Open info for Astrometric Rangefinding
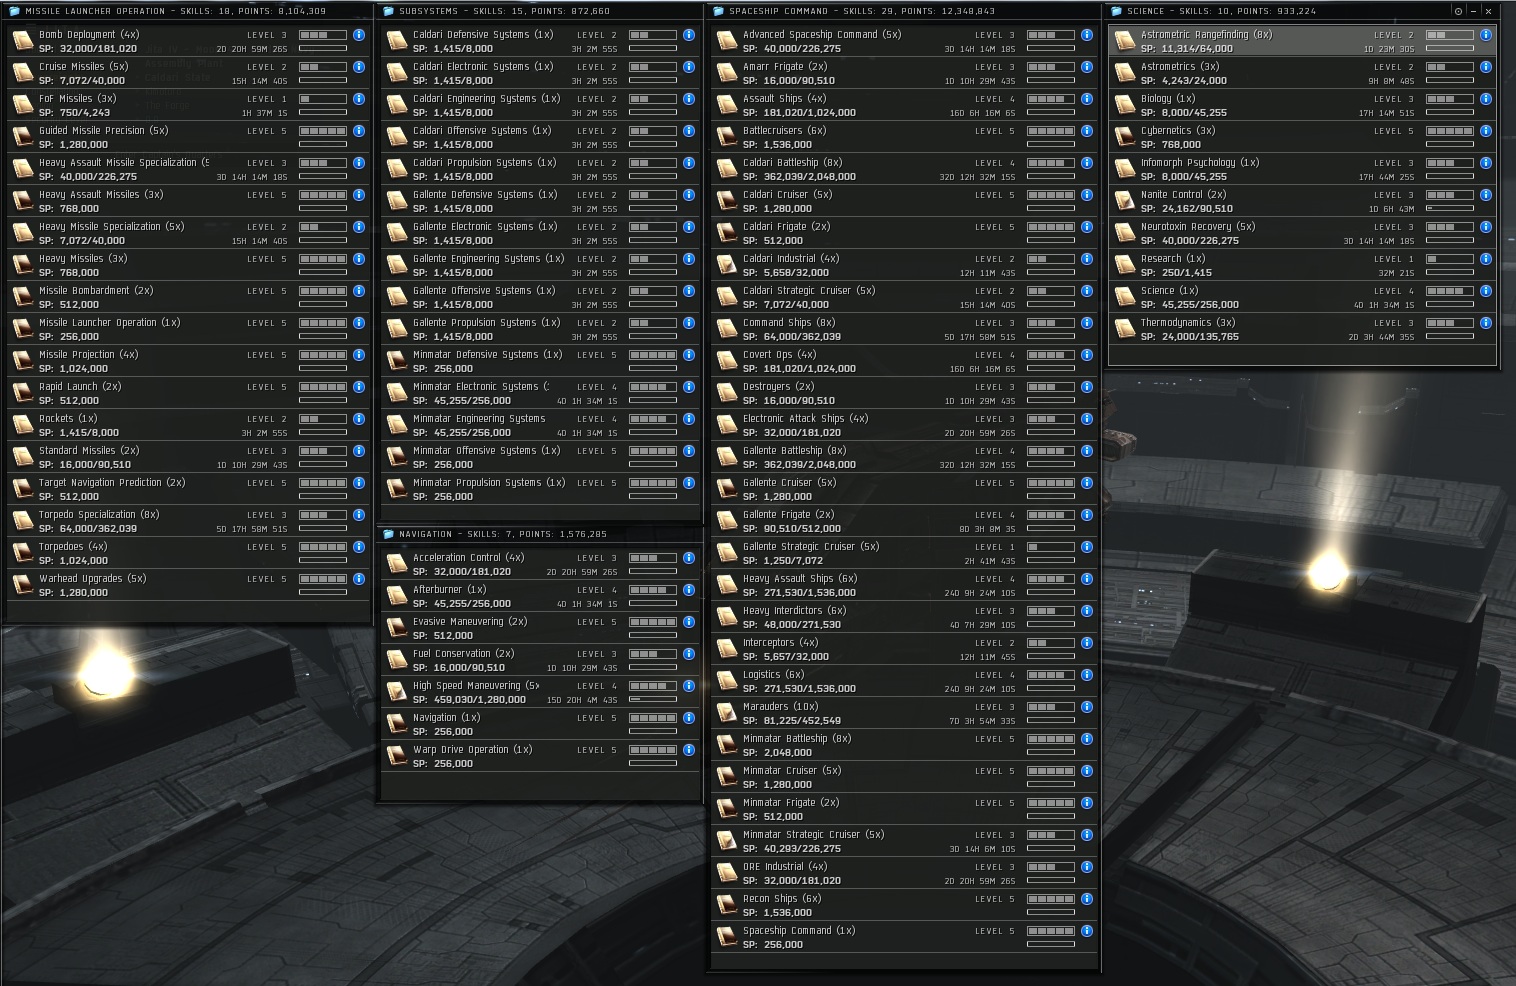 1486,35
